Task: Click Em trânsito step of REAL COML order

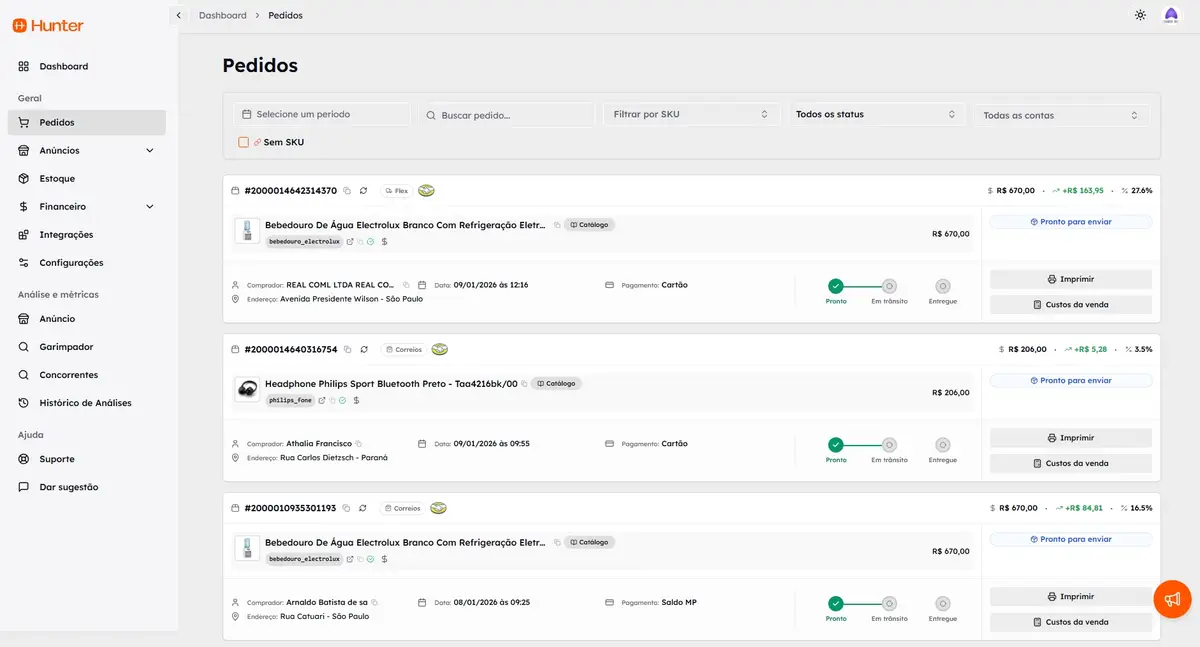Action: click(889, 286)
